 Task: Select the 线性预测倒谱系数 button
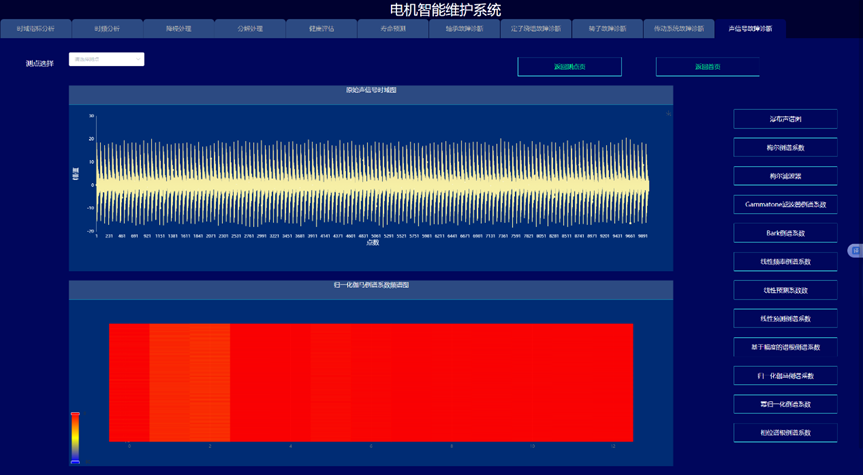[x=785, y=319]
